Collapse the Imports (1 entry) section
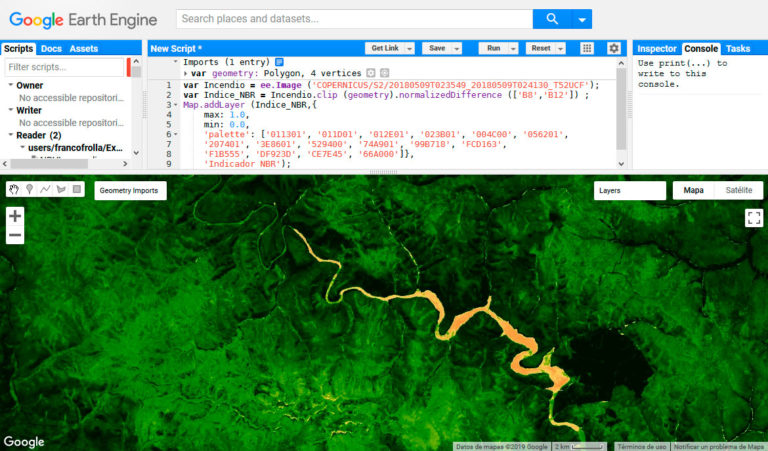Image resolution: width=768 pixels, height=451 pixels. pos(175,62)
